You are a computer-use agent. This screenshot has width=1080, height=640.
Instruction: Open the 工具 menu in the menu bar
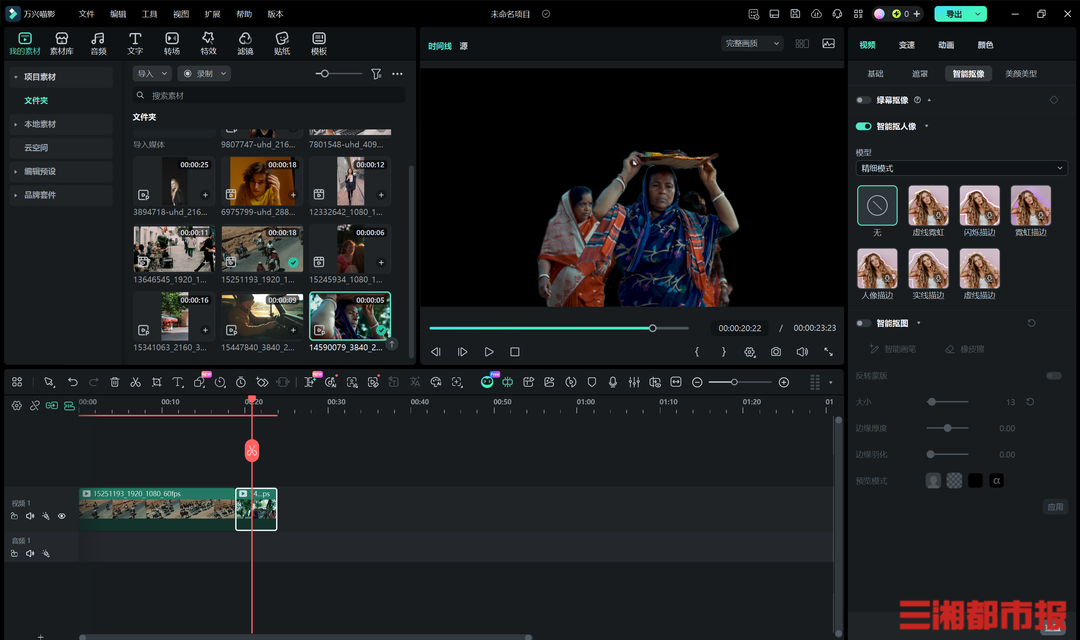click(x=149, y=14)
